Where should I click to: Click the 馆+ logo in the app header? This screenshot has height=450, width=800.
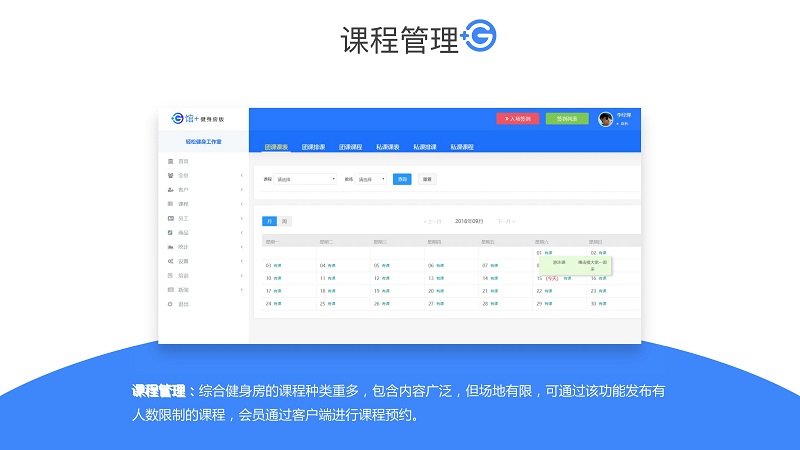point(197,119)
